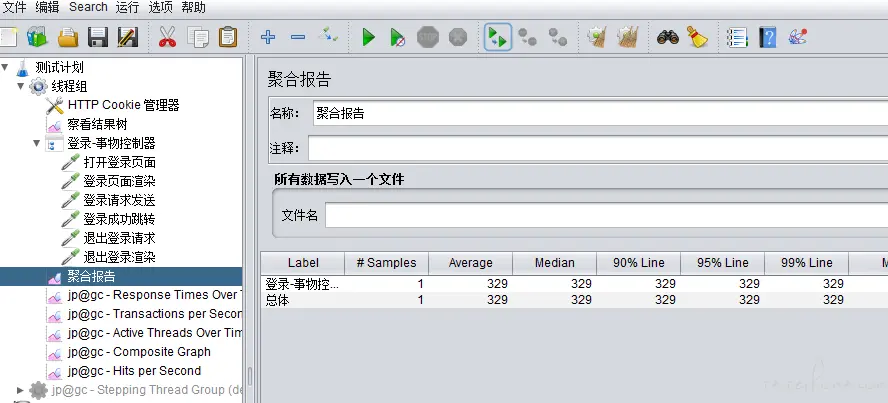Collapse all nodes with the blue minus icon
888x403 pixels.
(298, 37)
